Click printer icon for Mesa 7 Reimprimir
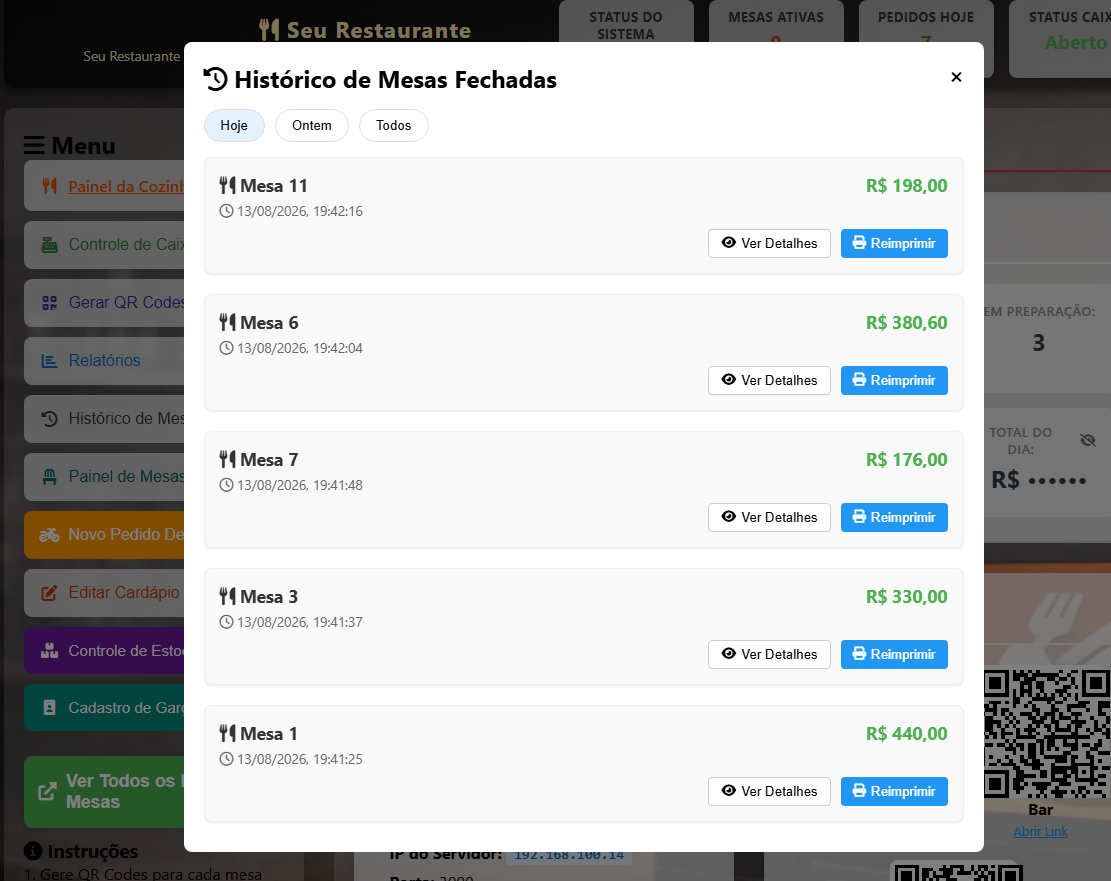 pyautogui.click(x=859, y=517)
